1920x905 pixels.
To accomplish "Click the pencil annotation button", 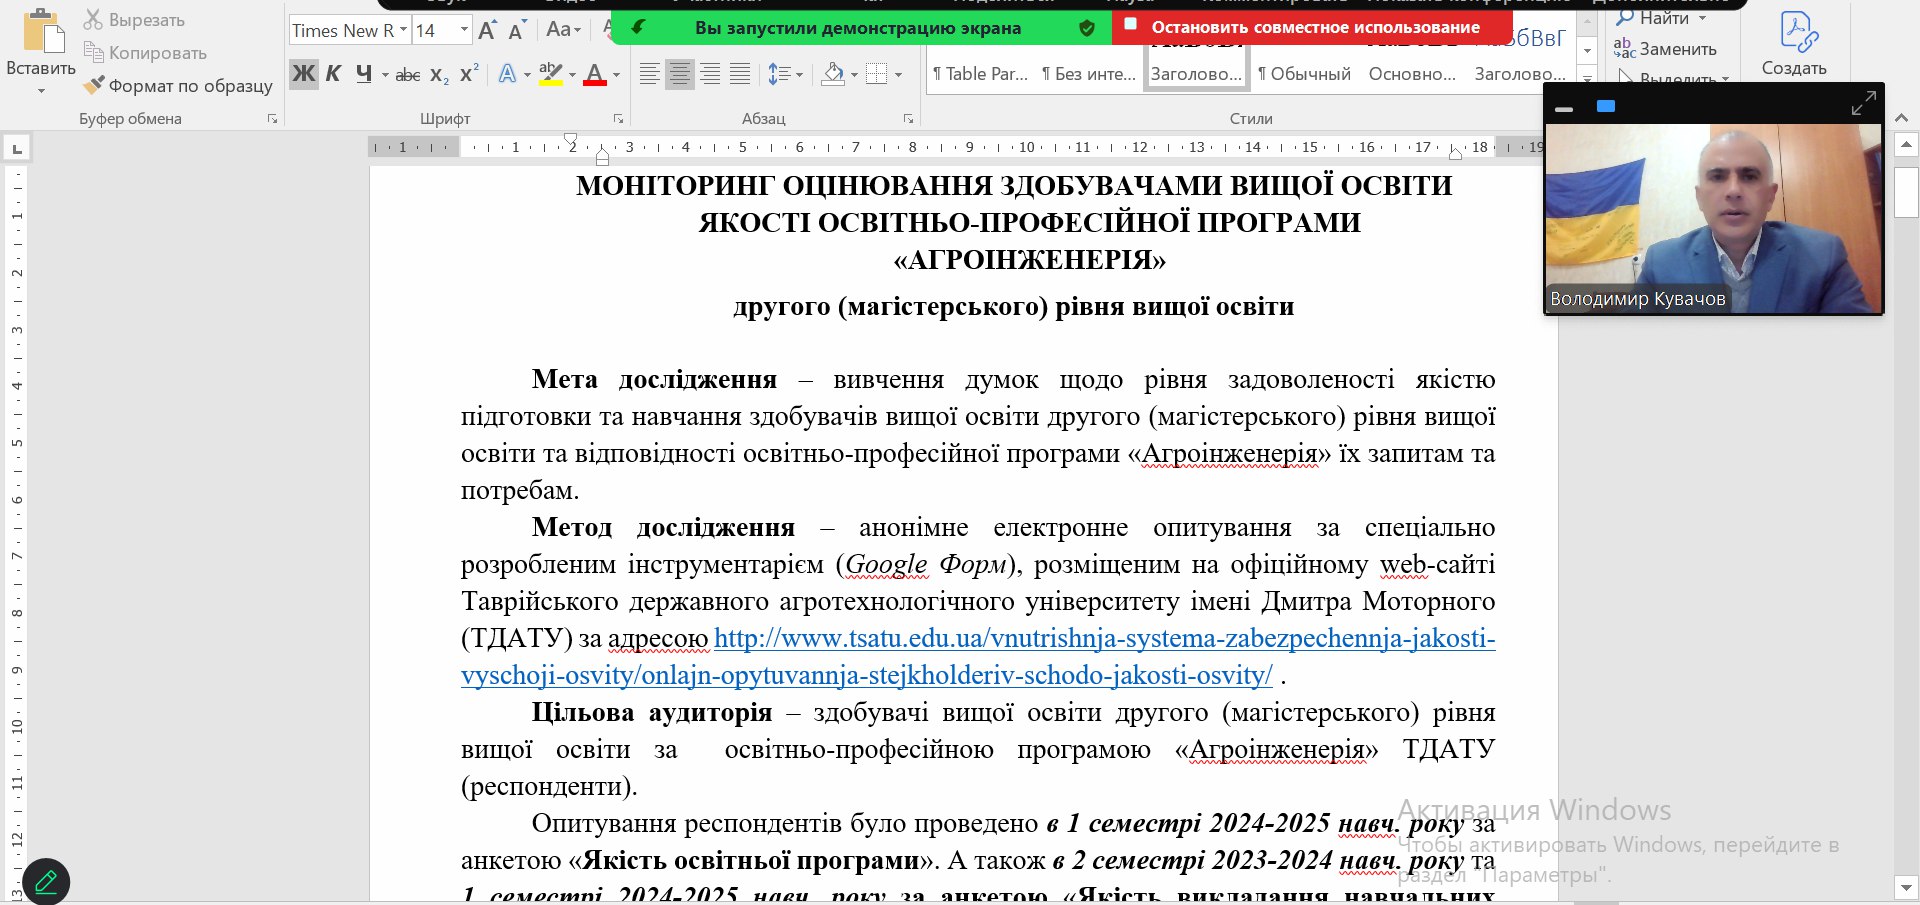I will (x=46, y=882).
